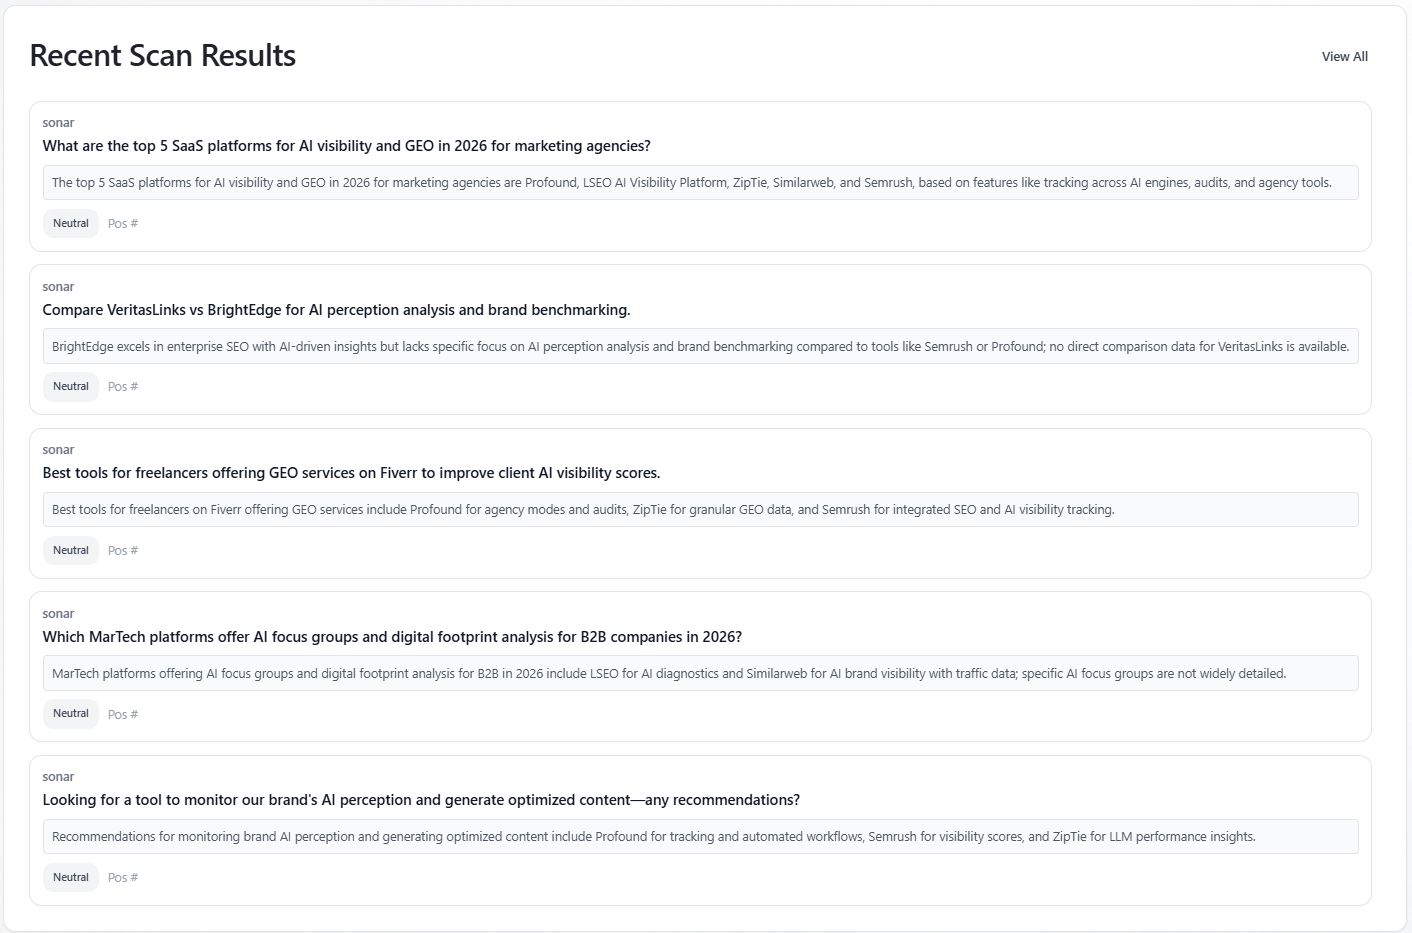The image size is (1412, 933).
Task: Click the Pos # label in the SaaS platforms result
Action: pyautogui.click(x=123, y=224)
